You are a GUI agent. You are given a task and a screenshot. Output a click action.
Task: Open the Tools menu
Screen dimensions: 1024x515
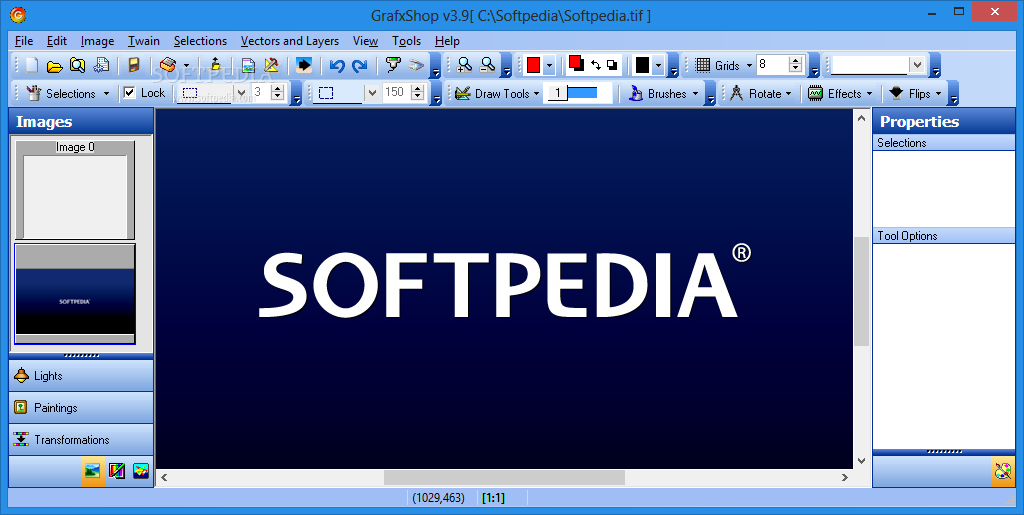[406, 40]
